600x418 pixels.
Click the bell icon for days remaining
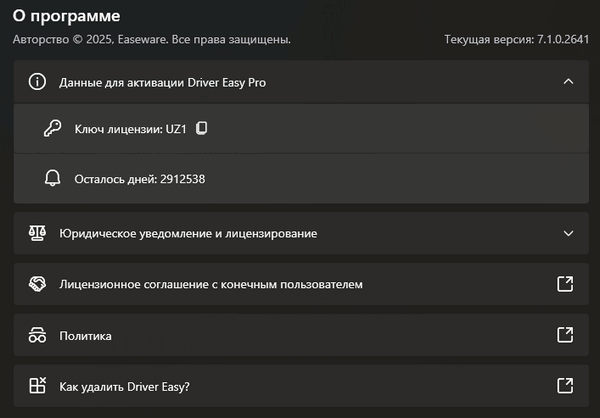[53, 179]
